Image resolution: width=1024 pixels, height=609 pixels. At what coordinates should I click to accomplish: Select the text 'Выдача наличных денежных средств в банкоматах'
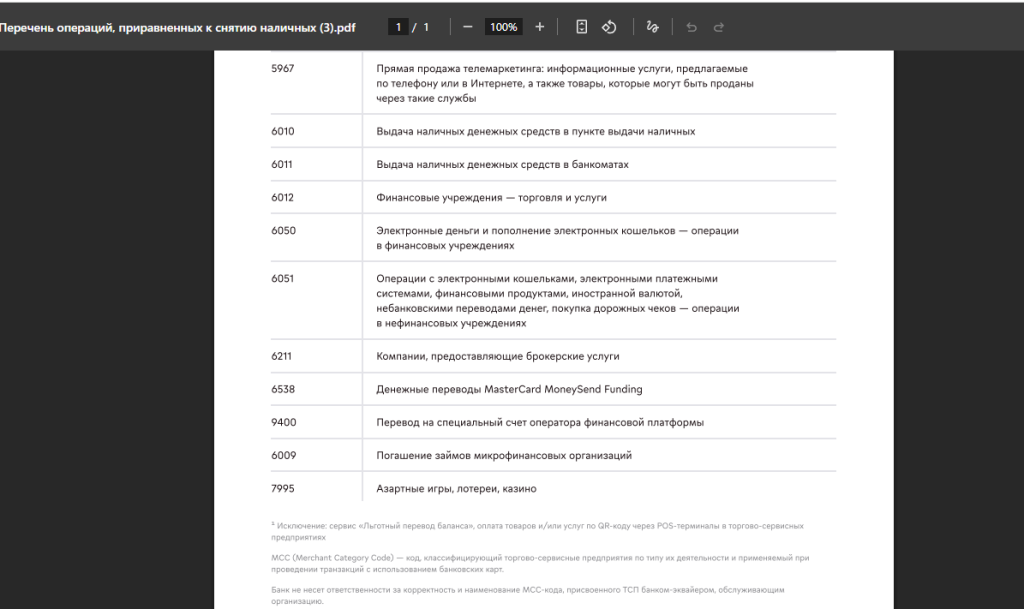pos(502,164)
